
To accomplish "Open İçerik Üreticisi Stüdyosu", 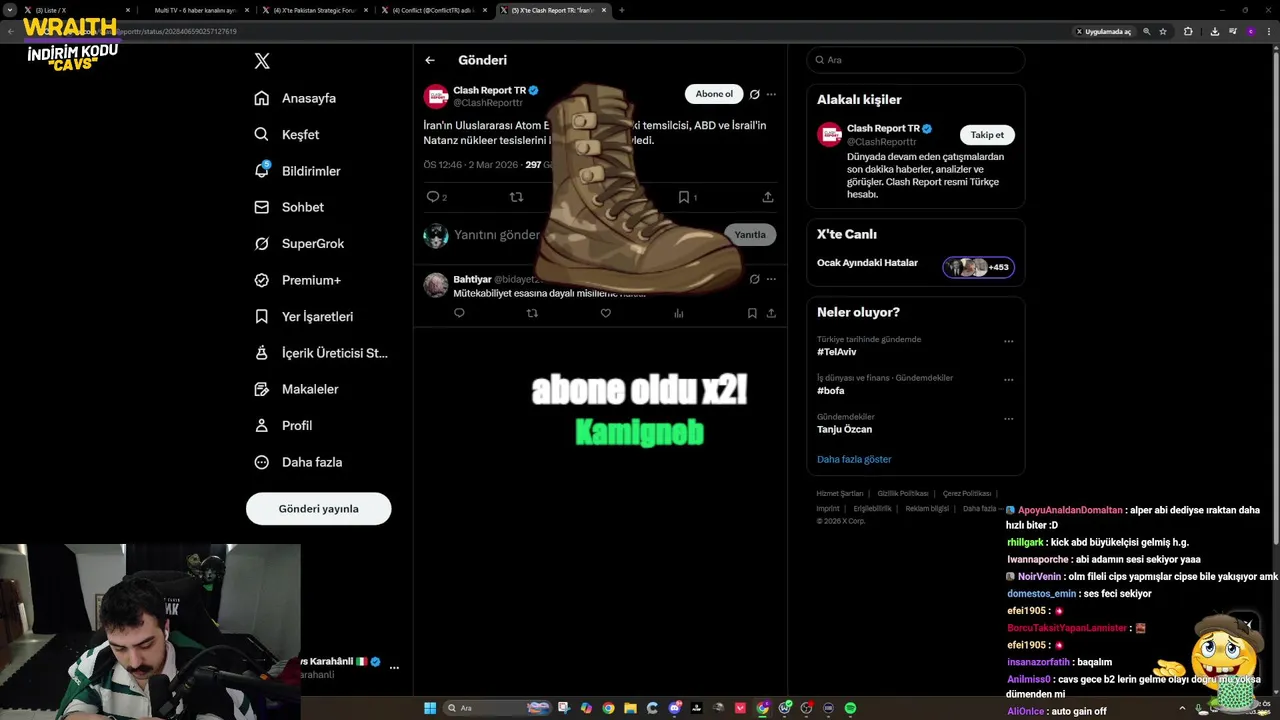I will click(321, 353).
